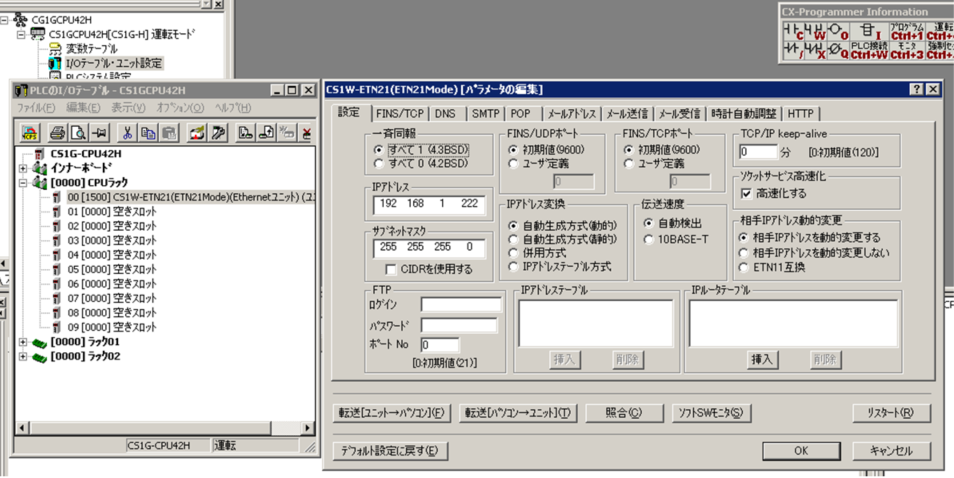Screen dimensions: 954x478
Task: Click the プログラム Ctrl+1 cell
Action: [x=907, y=31]
